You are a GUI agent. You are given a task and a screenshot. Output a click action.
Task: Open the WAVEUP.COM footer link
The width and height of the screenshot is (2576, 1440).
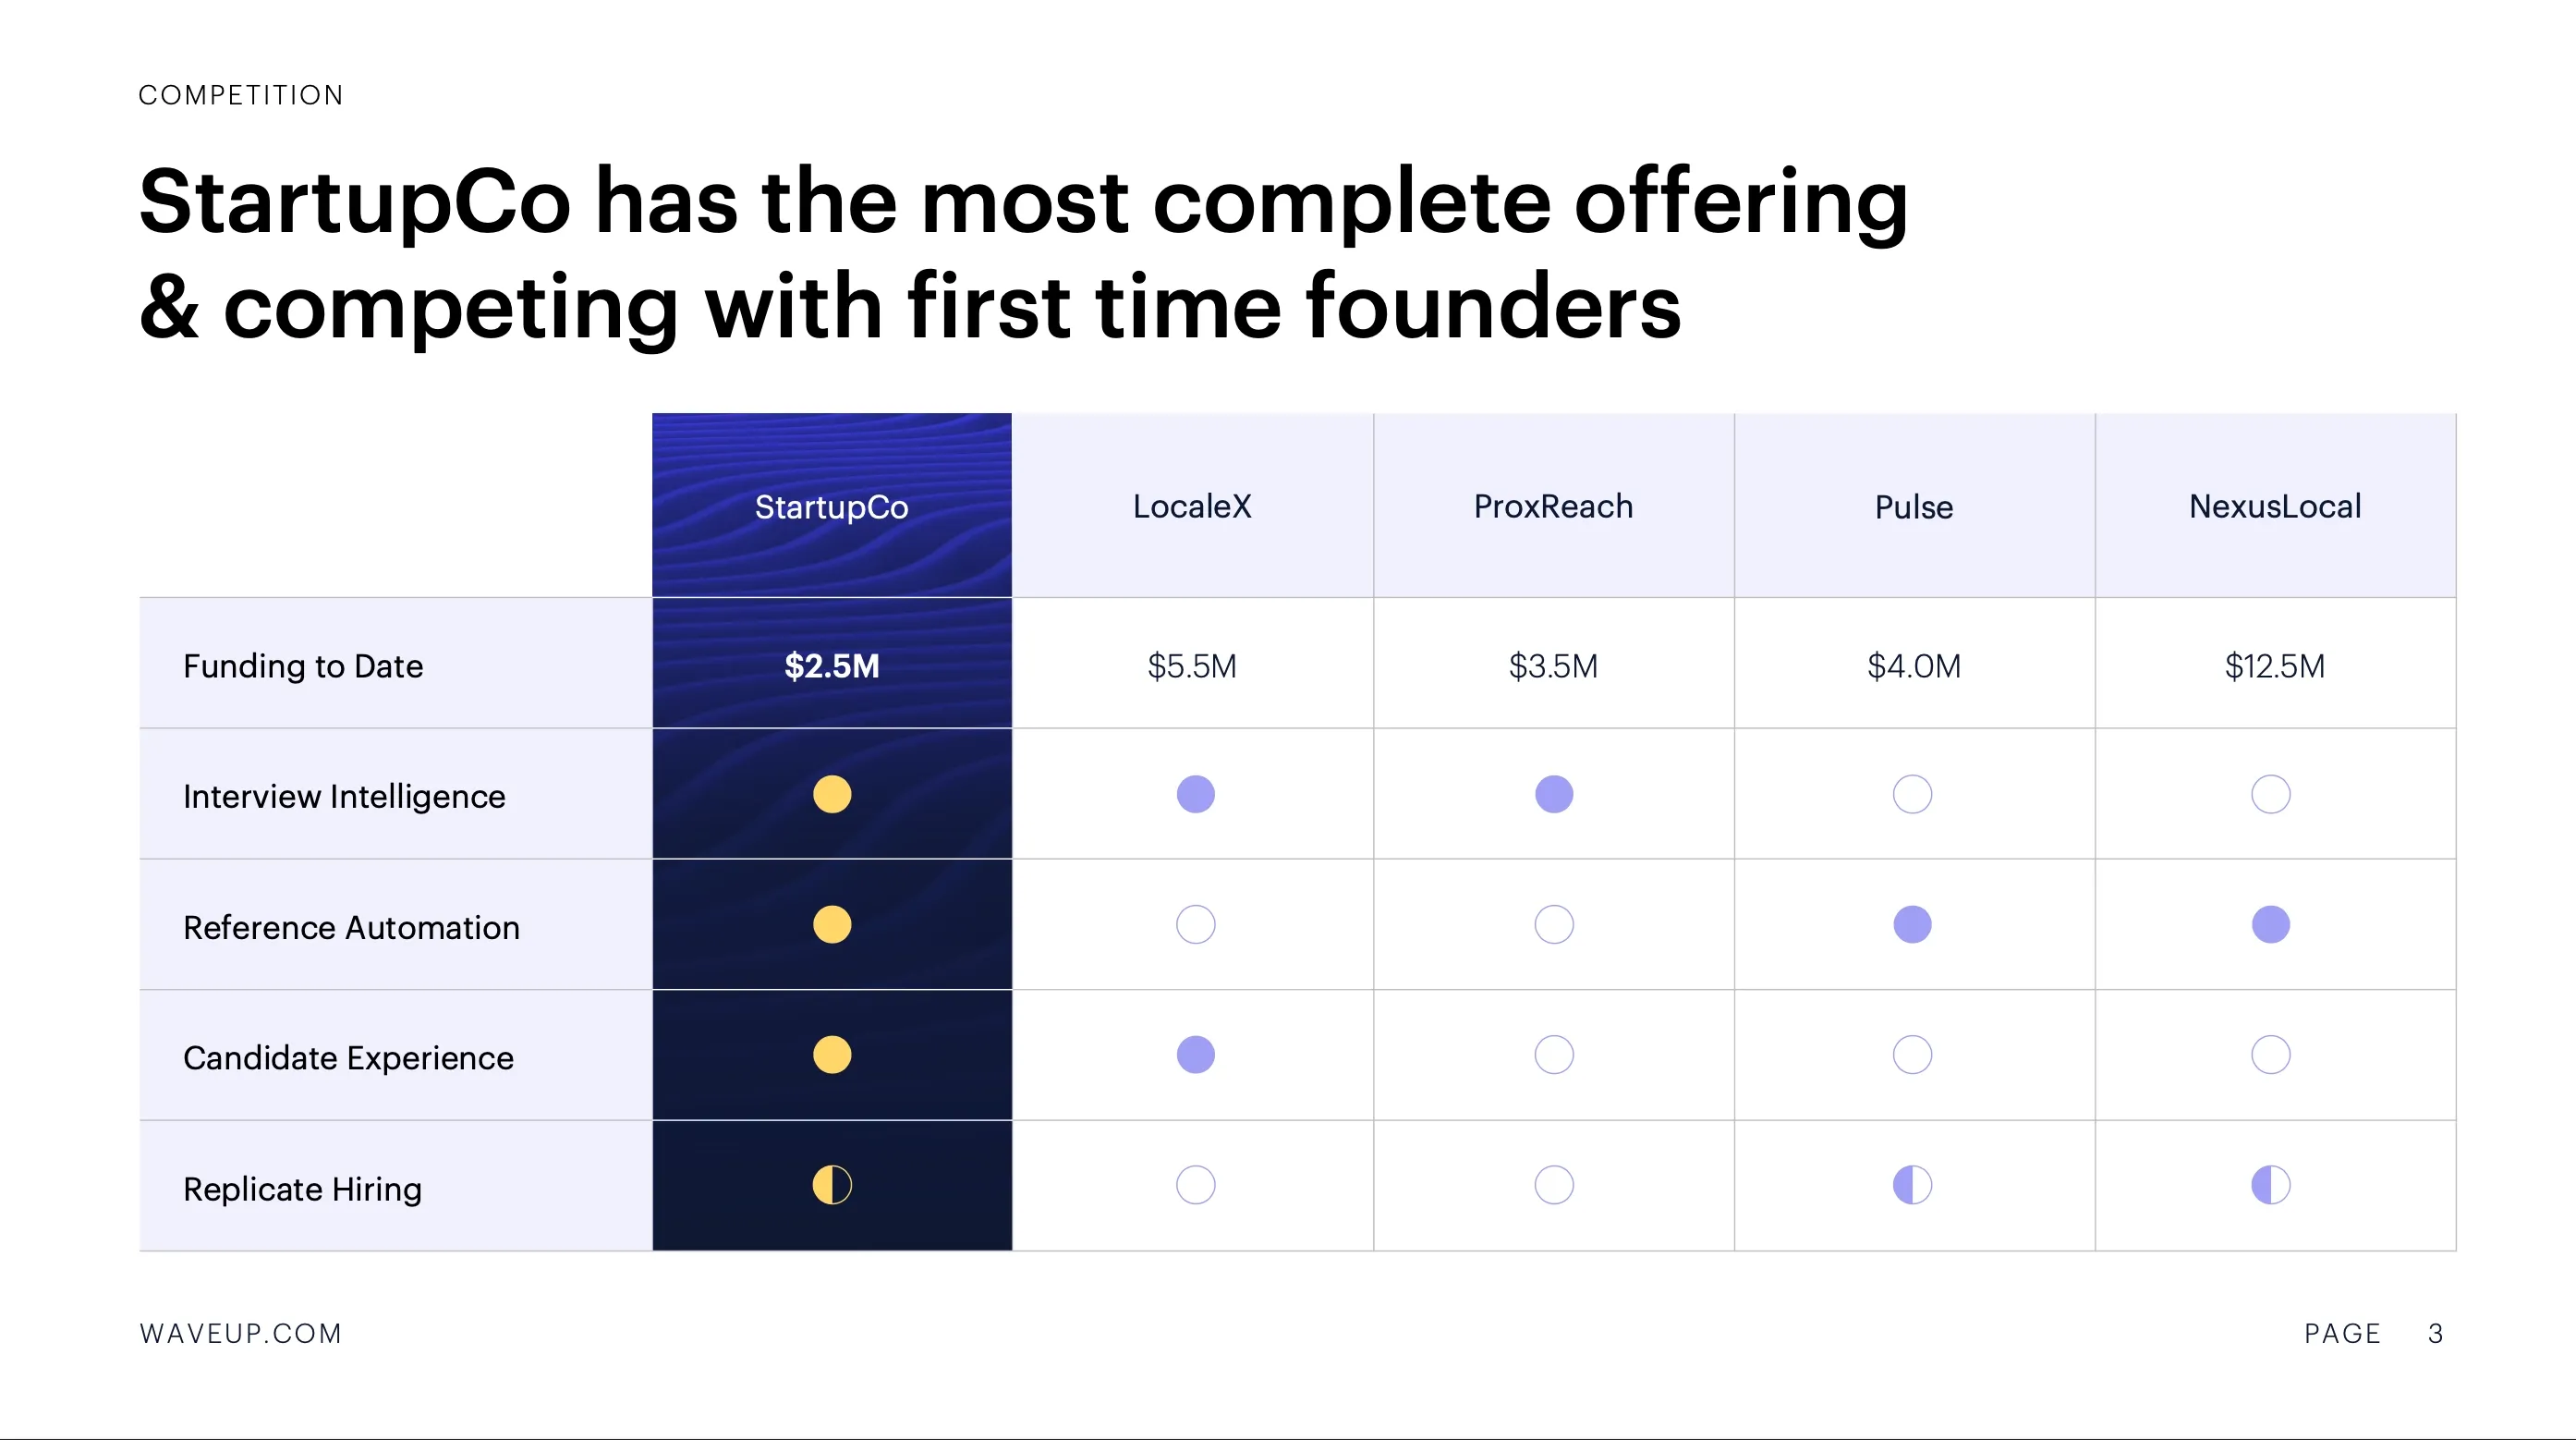pos(241,1333)
